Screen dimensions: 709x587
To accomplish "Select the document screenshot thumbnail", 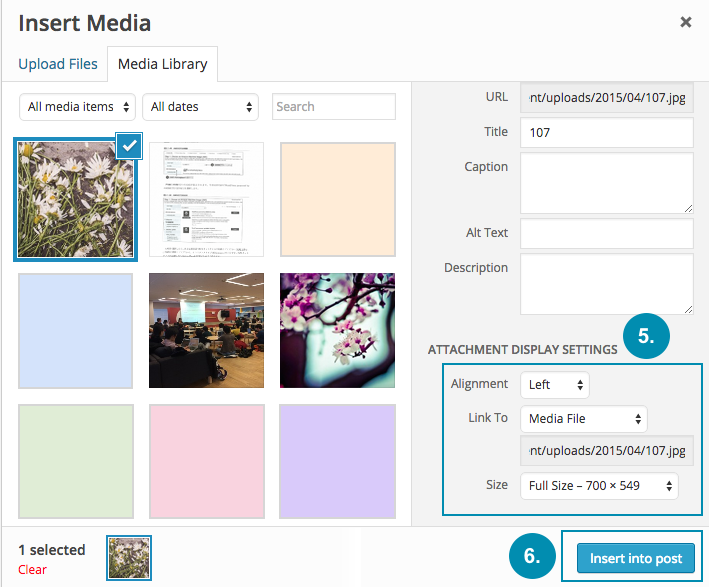I will coord(206,199).
